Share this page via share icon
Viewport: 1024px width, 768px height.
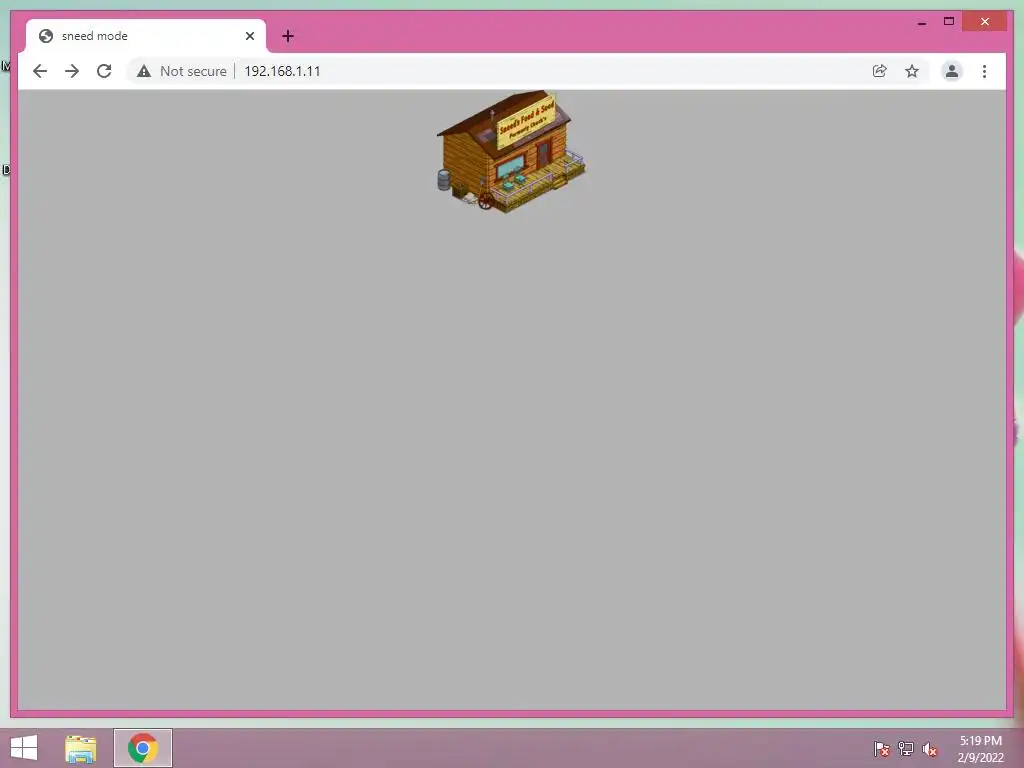(x=880, y=71)
